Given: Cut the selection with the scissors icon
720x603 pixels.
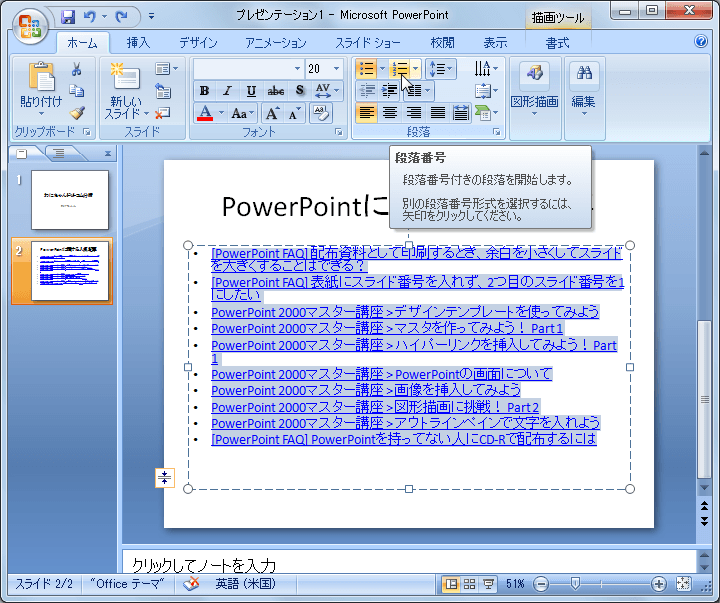Looking at the screenshot, I should 76,69.
